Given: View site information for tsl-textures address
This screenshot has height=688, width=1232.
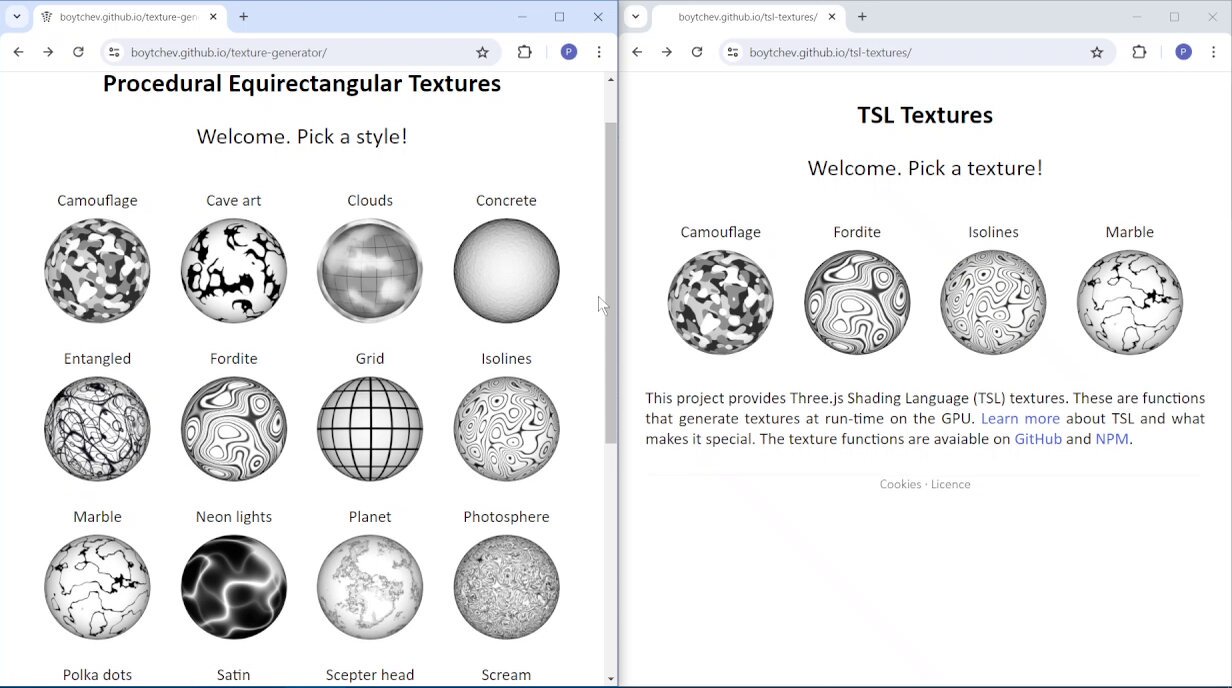Looking at the screenshot, I should 733,52.
